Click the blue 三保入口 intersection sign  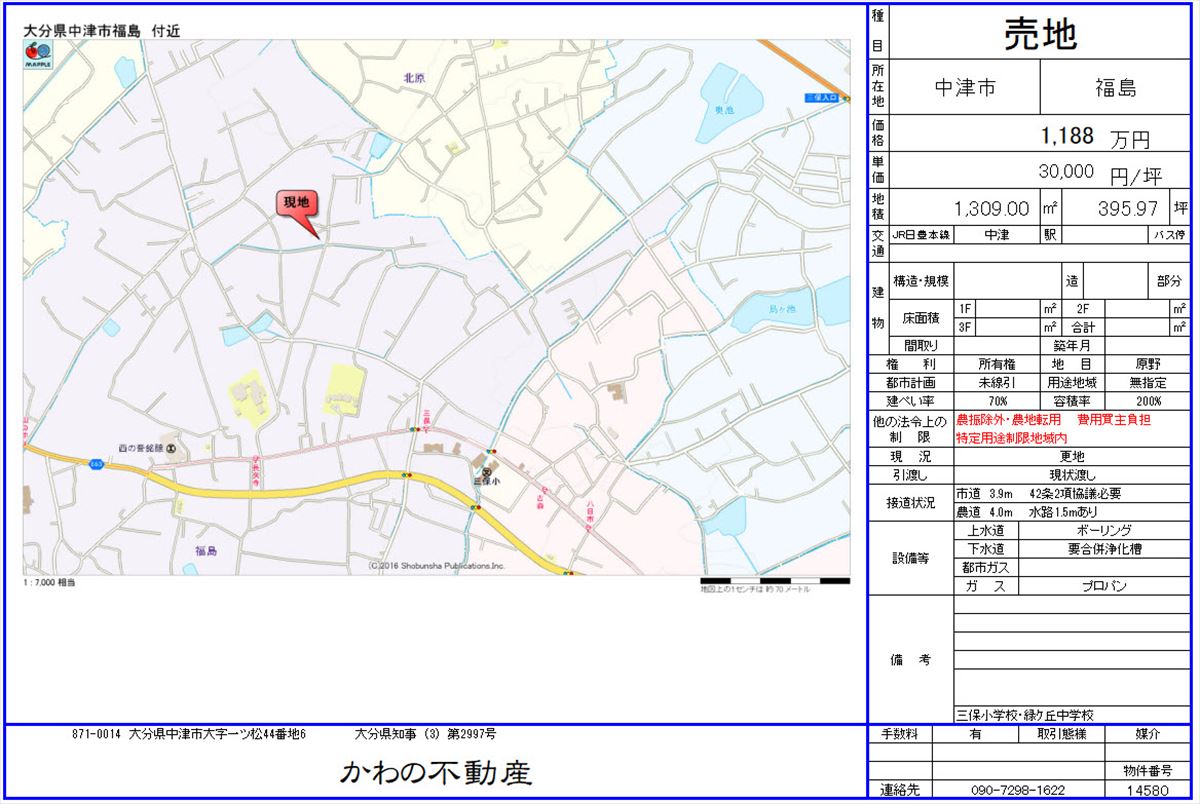tap(825, 98)
